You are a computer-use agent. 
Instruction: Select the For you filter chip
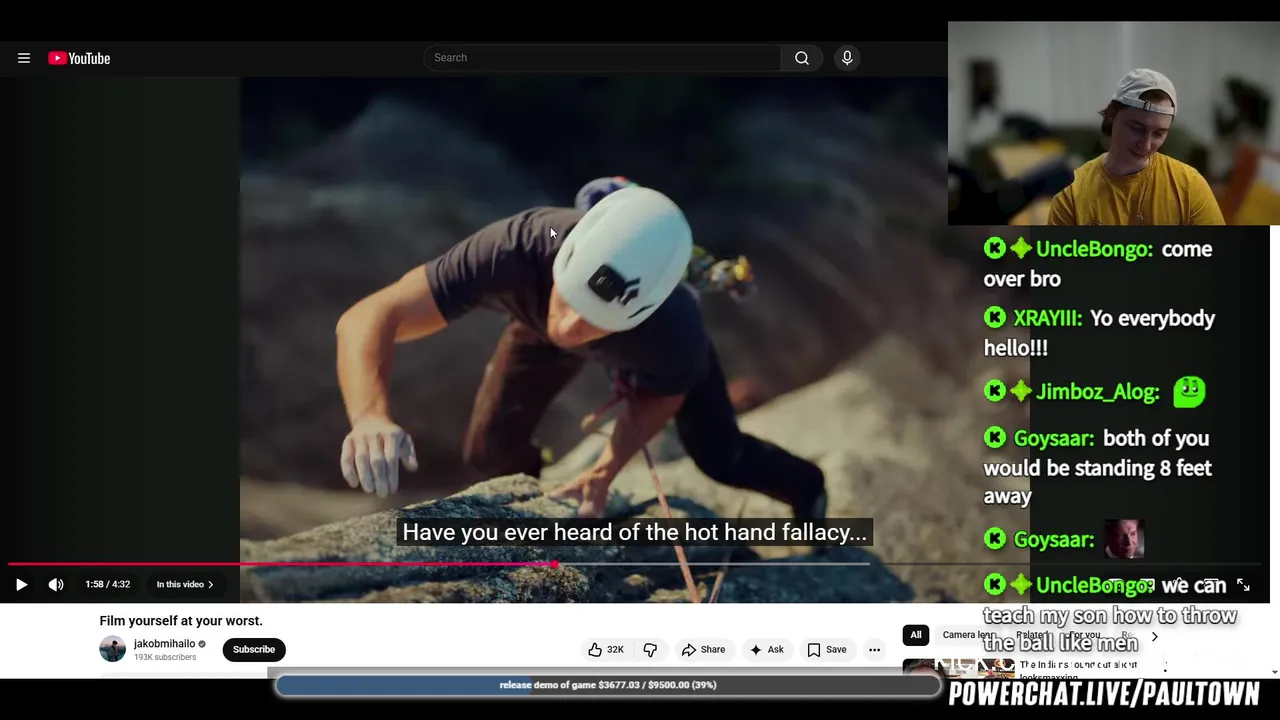click(x=1083, y=635)
